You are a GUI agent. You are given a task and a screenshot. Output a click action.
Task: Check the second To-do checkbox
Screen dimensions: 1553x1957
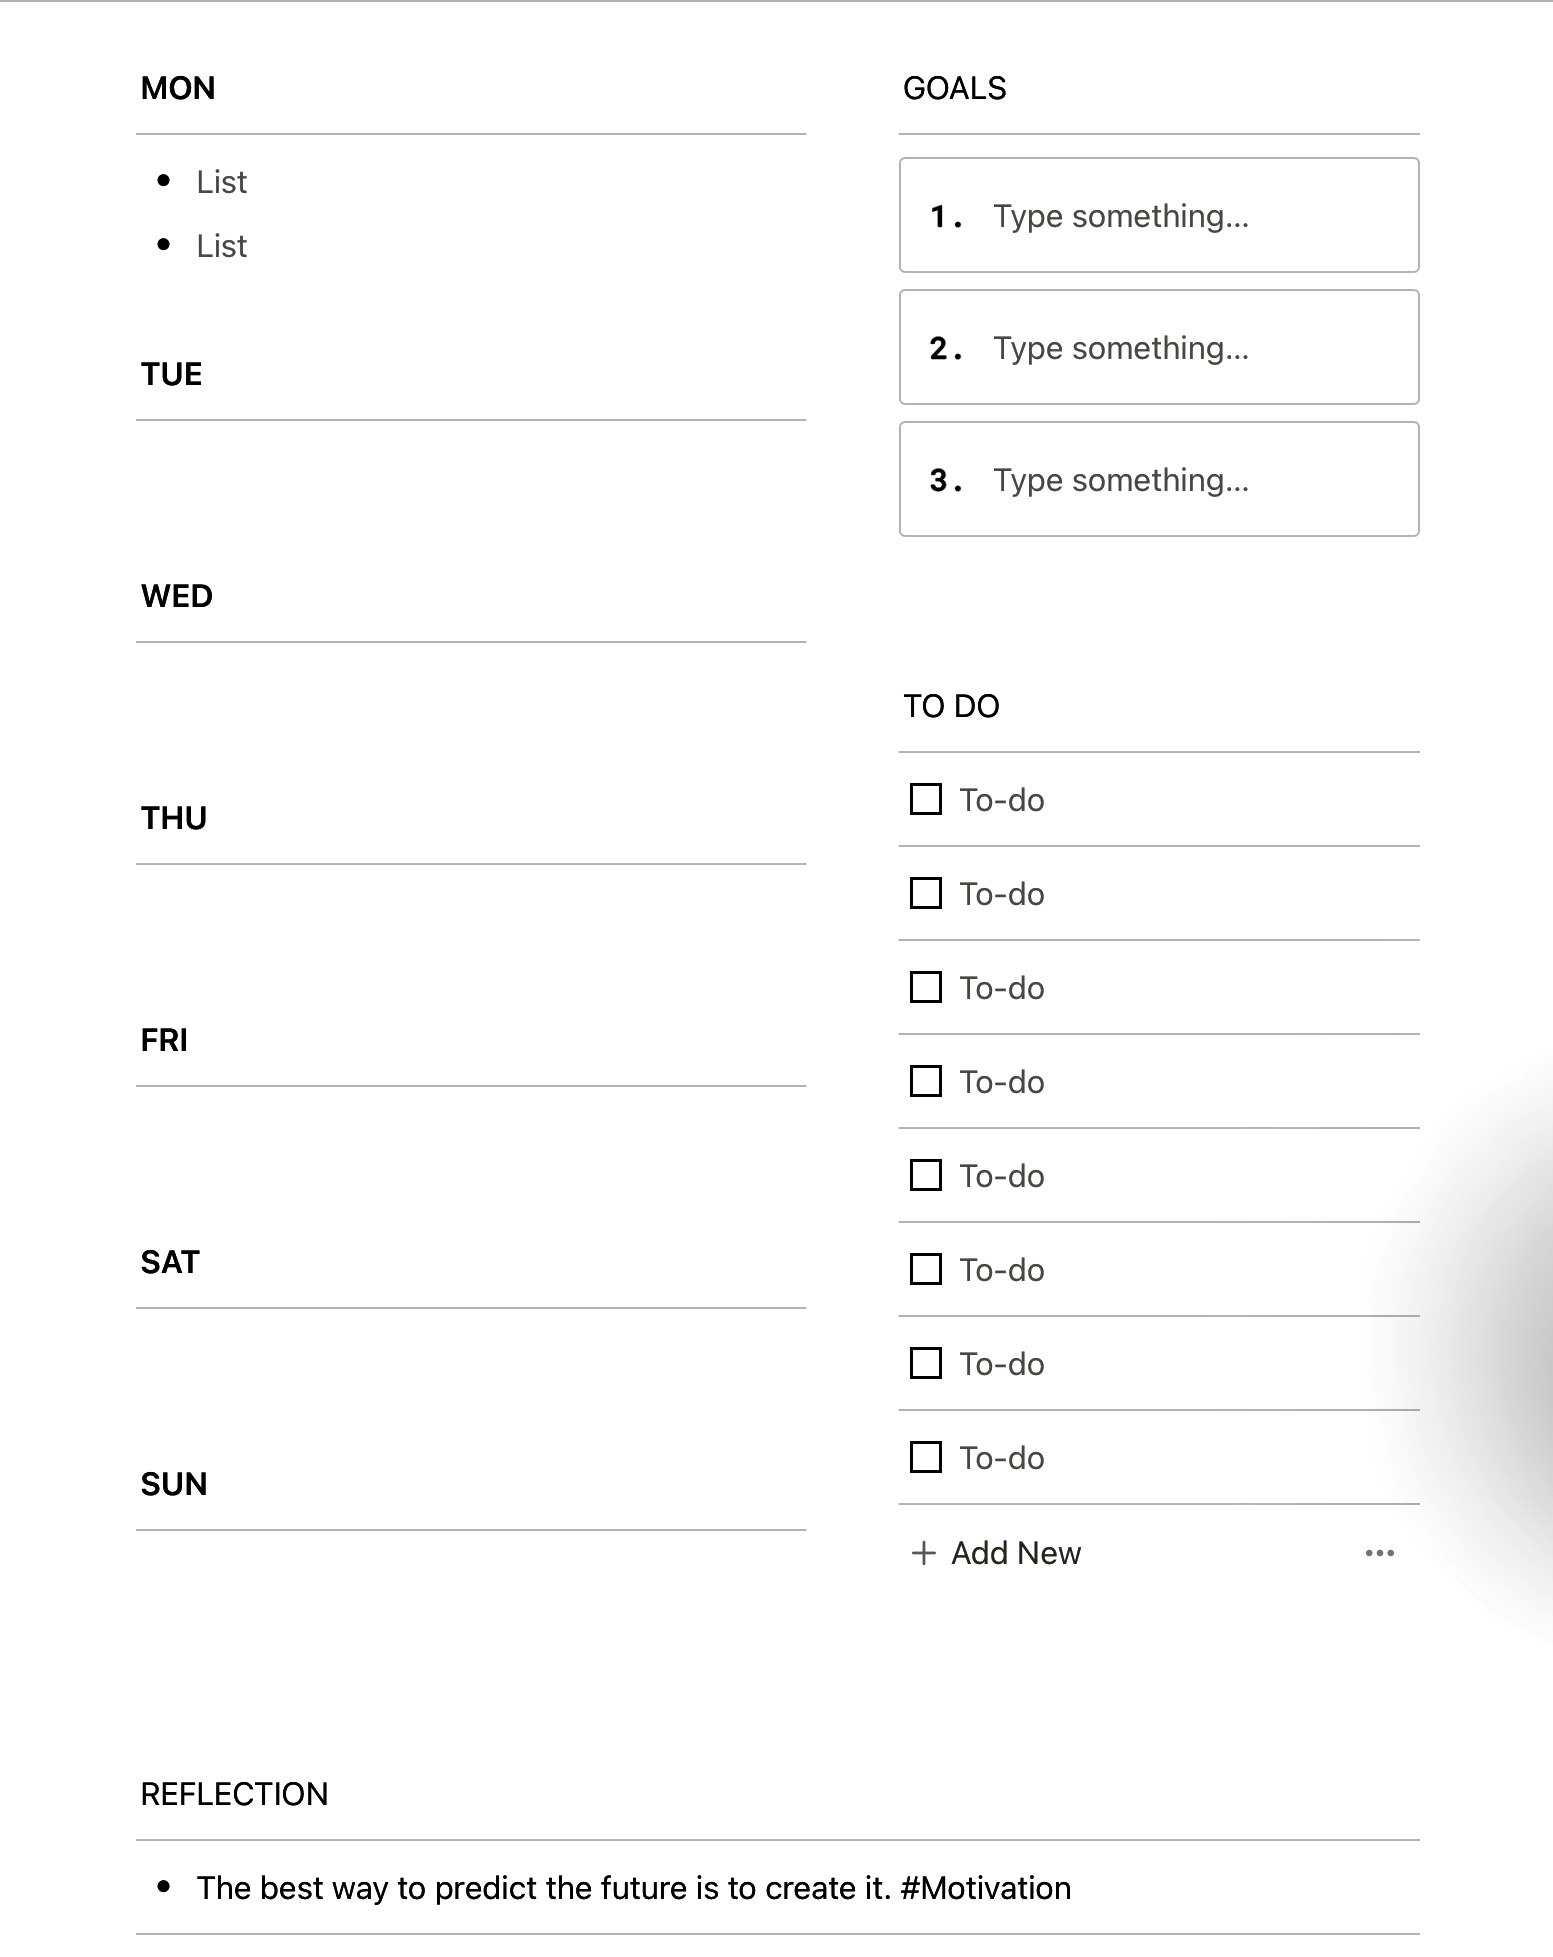click(924, 893)
